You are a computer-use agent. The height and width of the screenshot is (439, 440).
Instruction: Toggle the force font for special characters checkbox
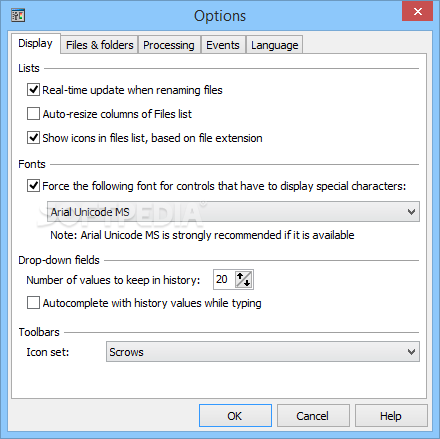click(33, 186)
